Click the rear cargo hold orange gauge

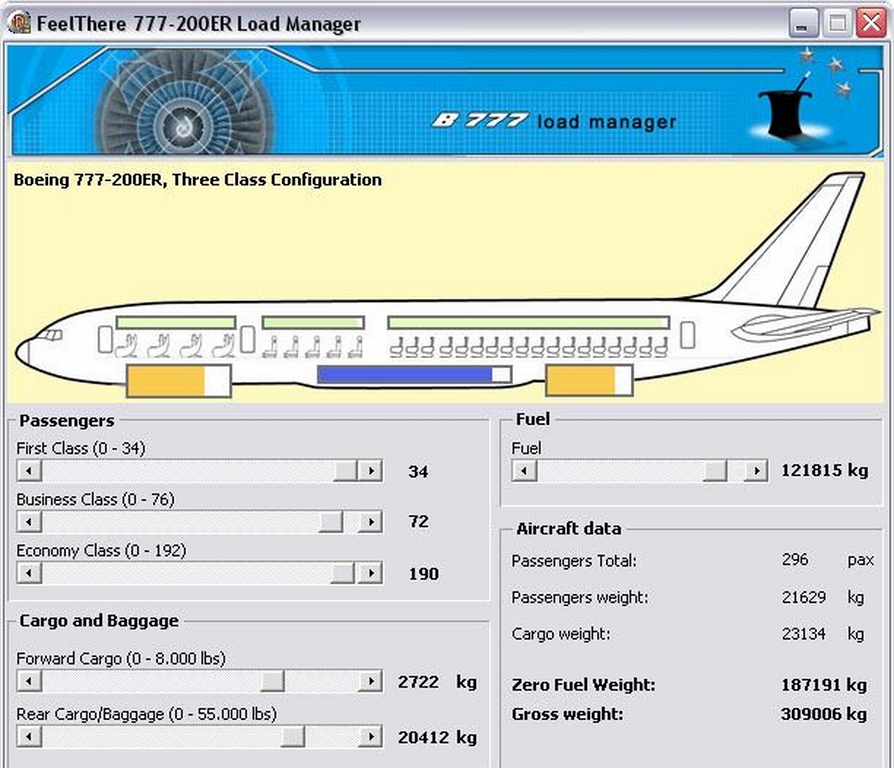pyautogui.click(x=590, y=380)
